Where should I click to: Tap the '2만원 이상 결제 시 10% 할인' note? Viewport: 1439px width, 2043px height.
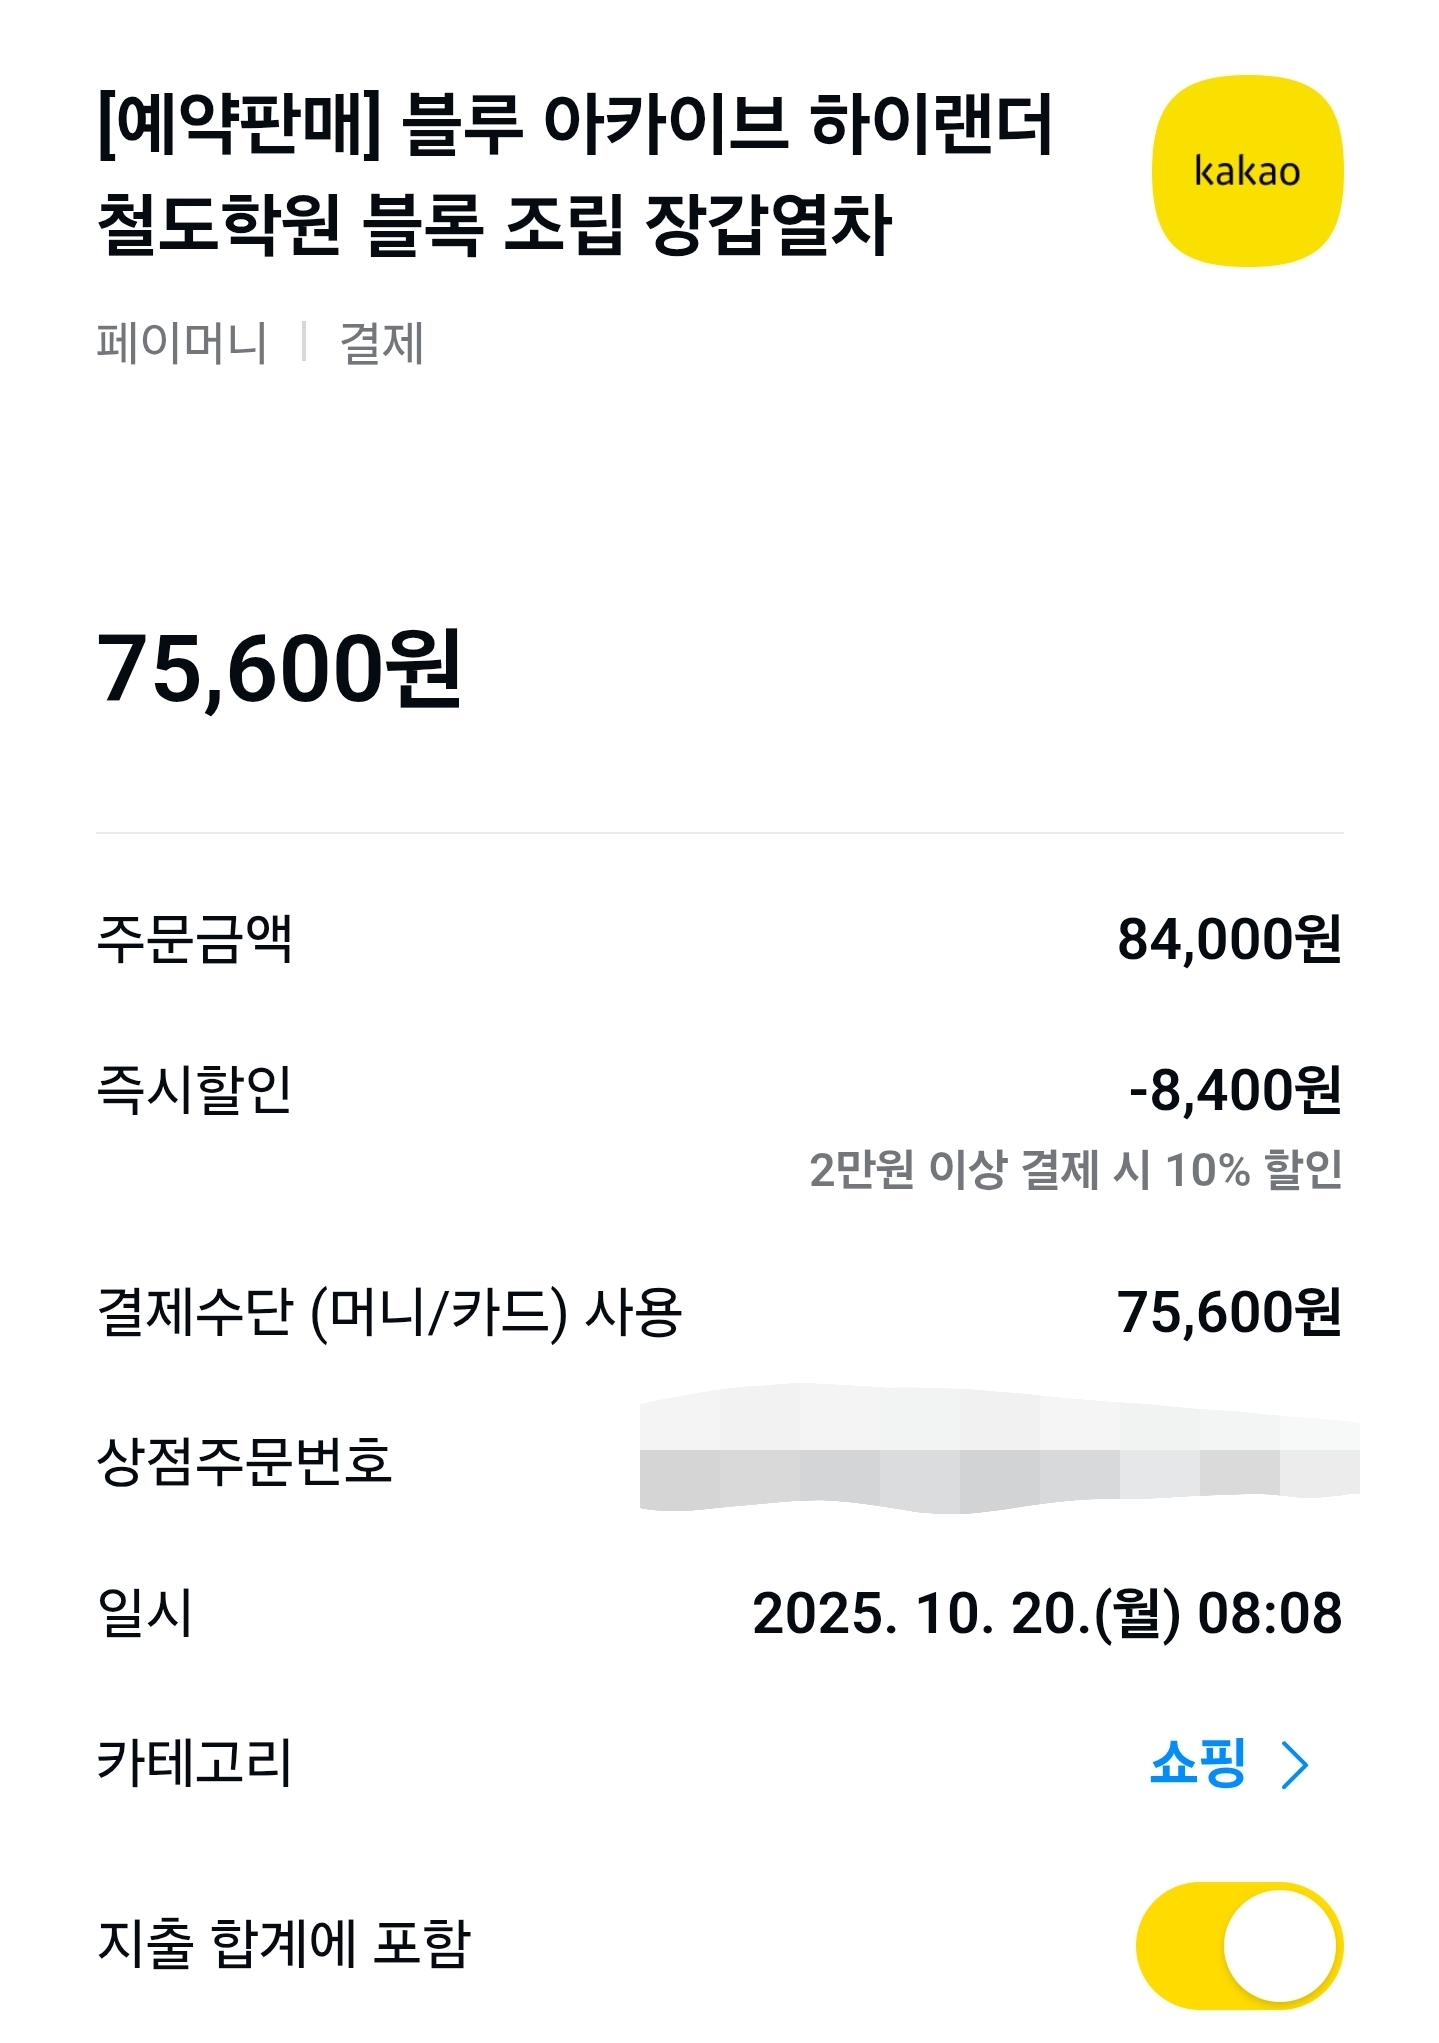(1075, 1169)
